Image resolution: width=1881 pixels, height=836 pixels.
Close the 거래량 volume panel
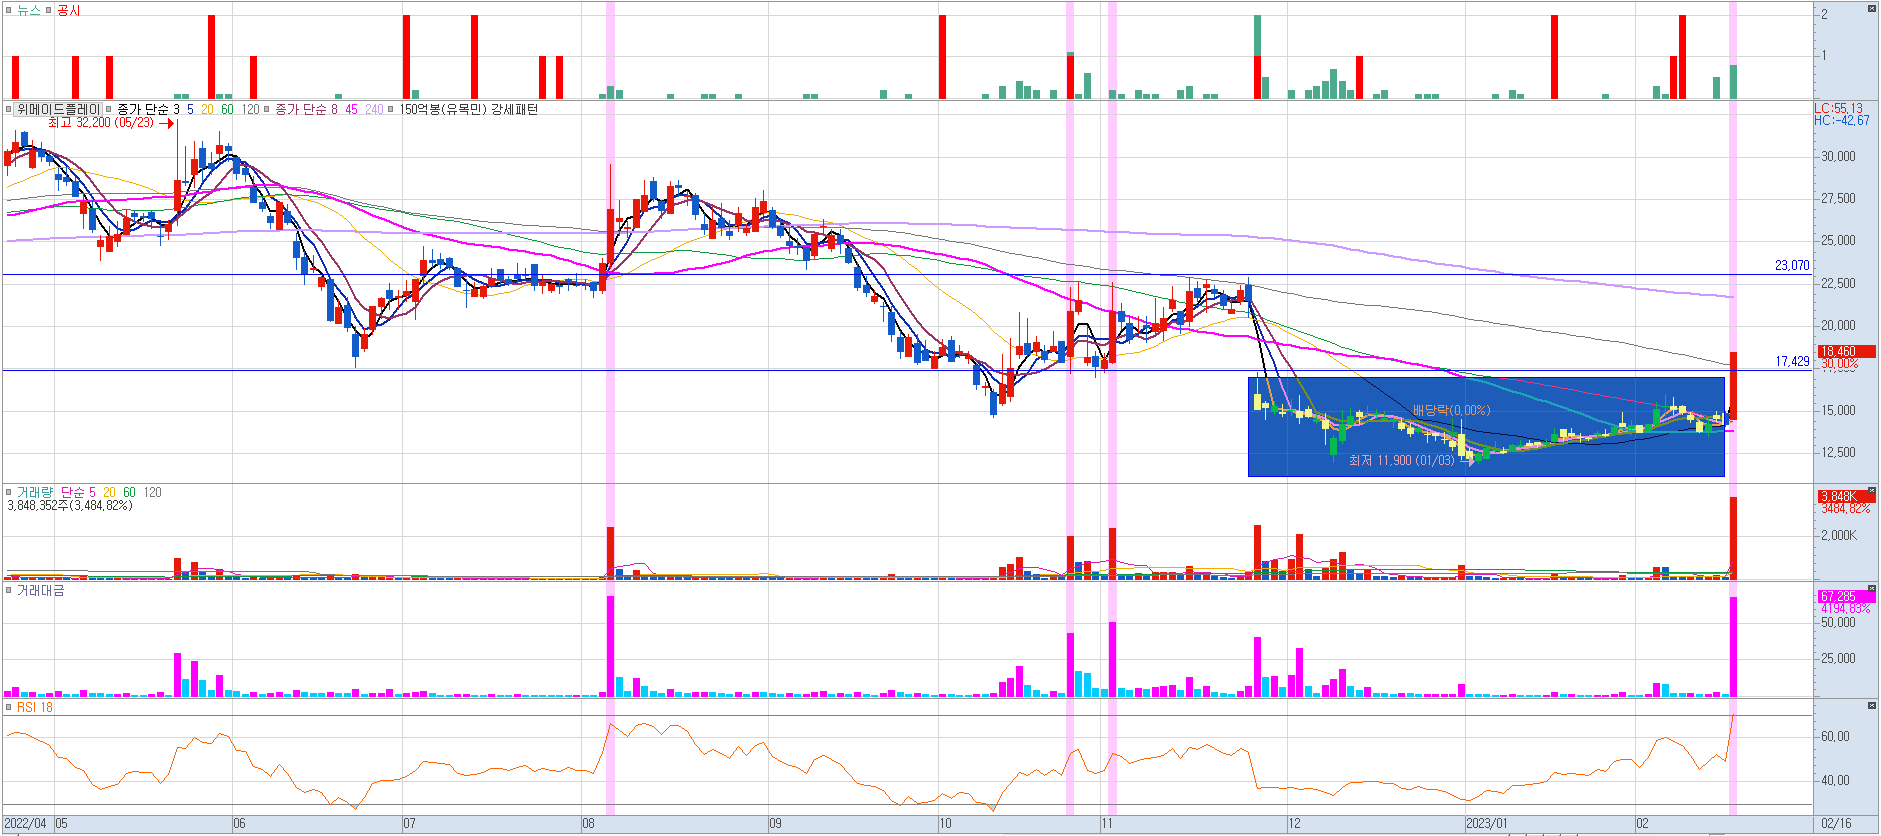click(1872, 492)
